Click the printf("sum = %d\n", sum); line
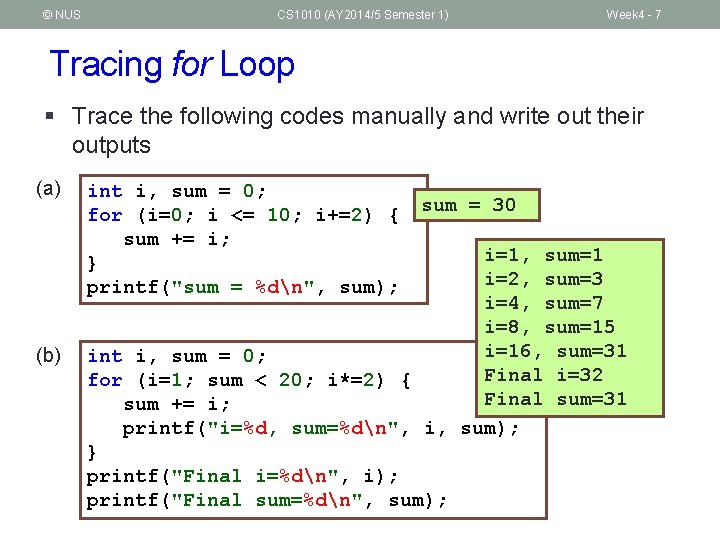 click(242, 287)
